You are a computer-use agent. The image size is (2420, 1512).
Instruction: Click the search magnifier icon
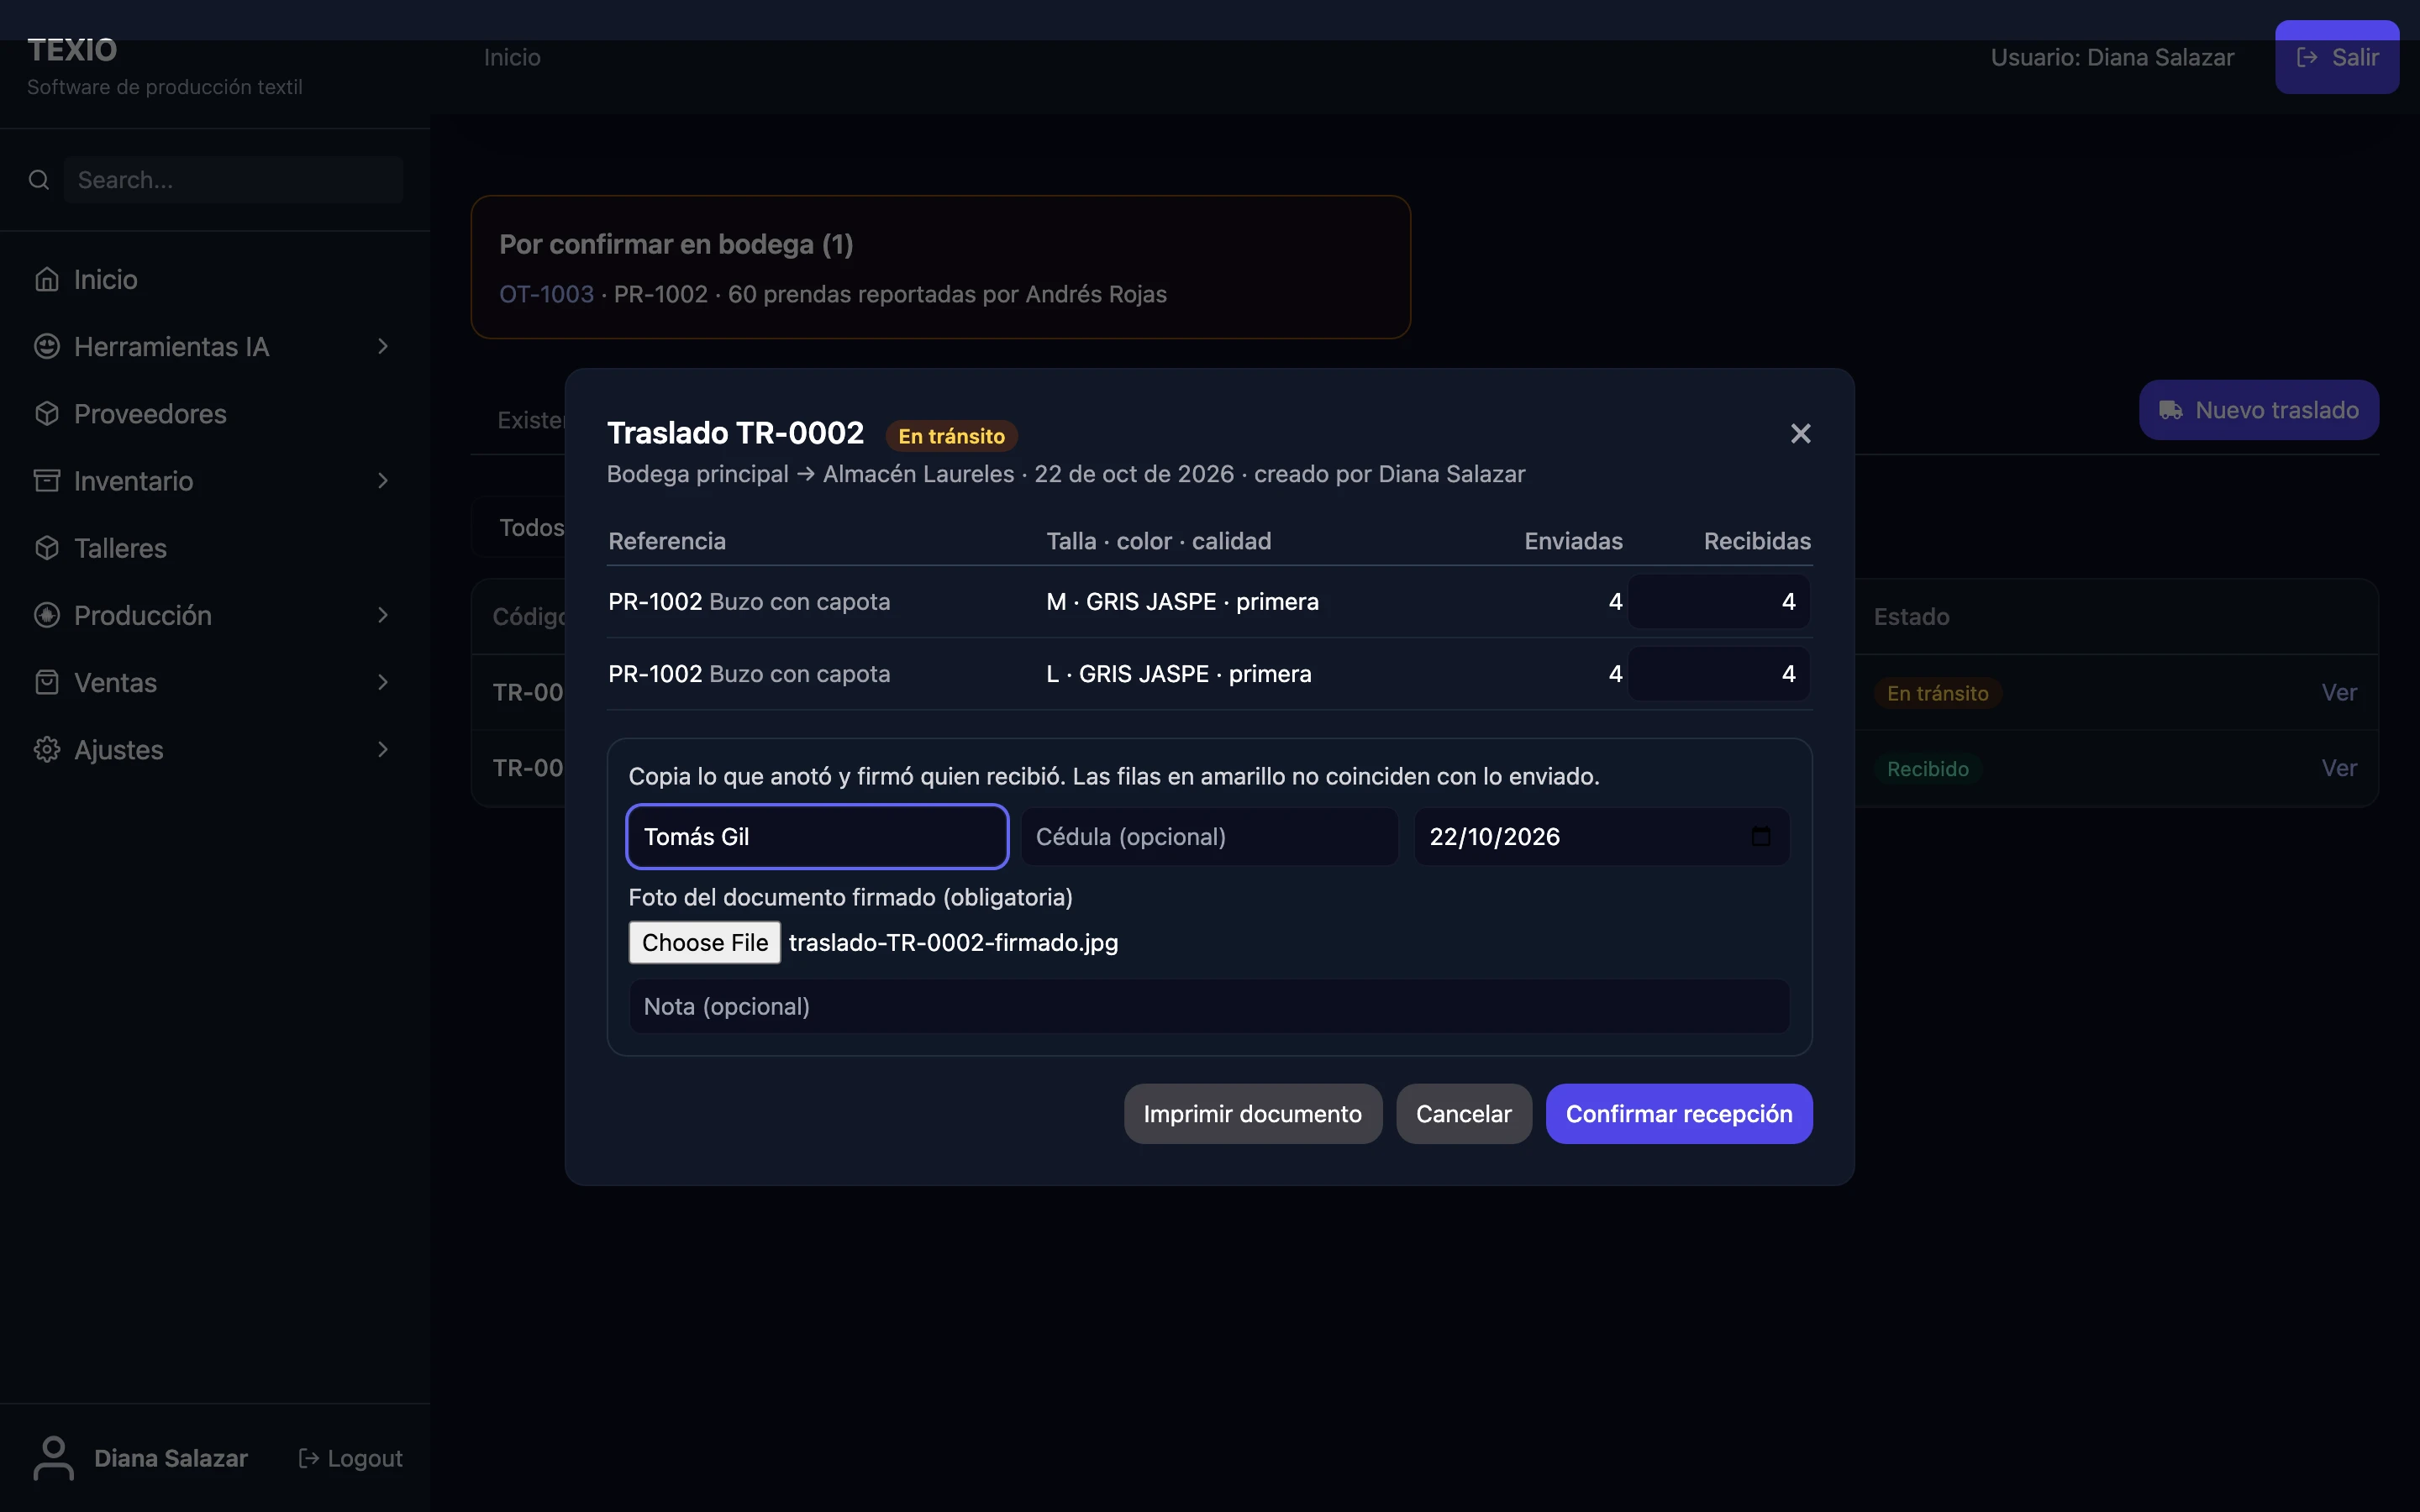pyautogui.click(x=39, y=180)
